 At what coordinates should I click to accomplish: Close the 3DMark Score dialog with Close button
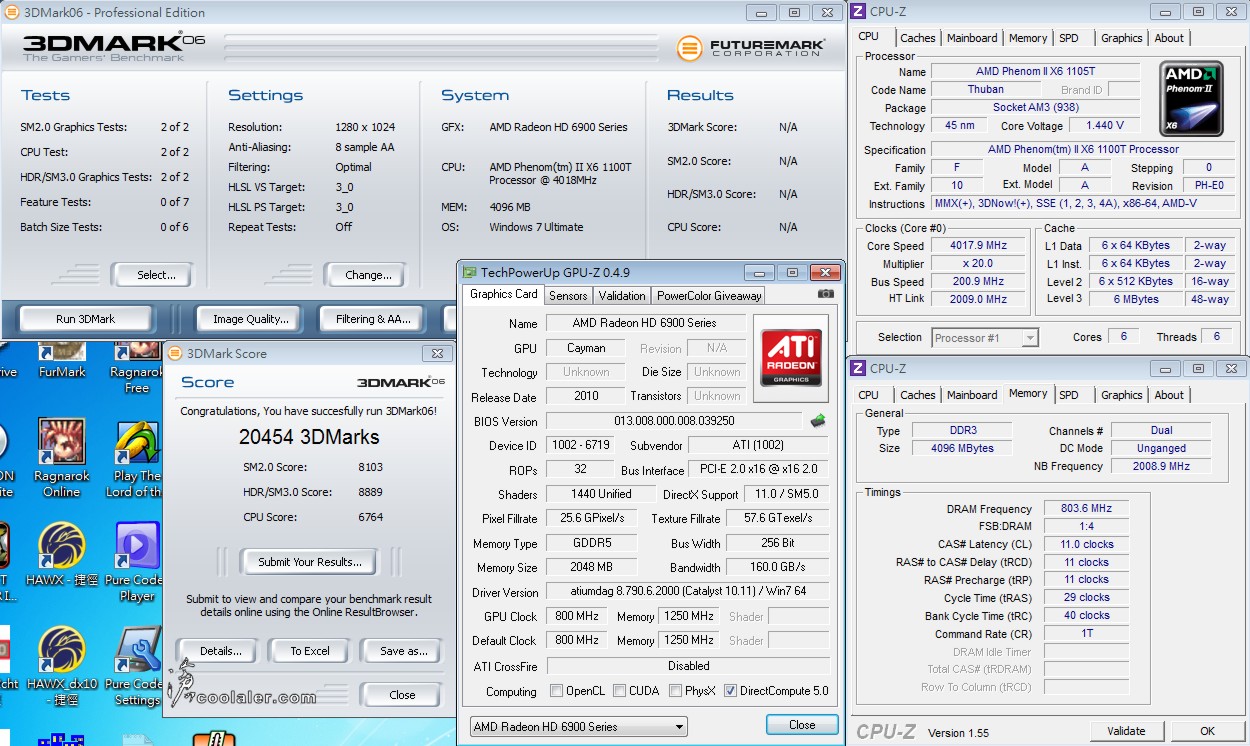pyautogui.click(x=402, y=695)
